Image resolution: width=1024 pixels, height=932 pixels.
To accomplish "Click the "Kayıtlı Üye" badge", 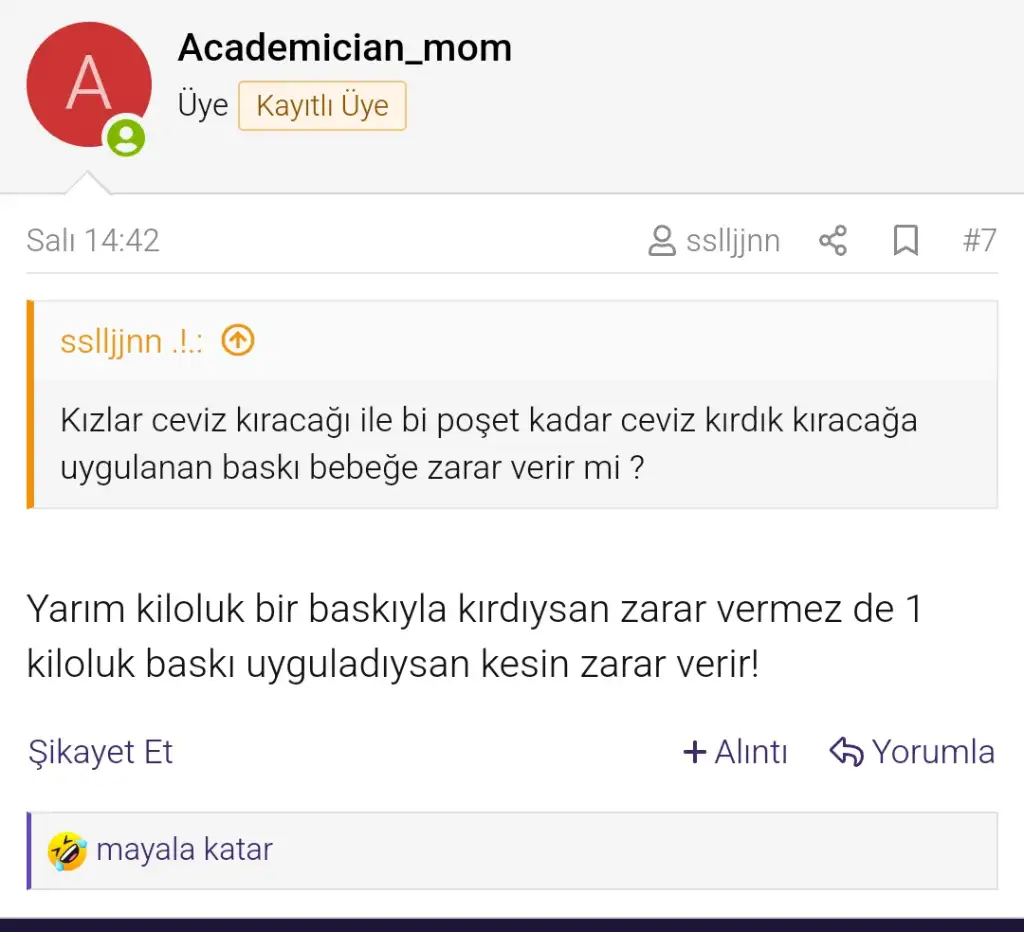I will (322, 106).
